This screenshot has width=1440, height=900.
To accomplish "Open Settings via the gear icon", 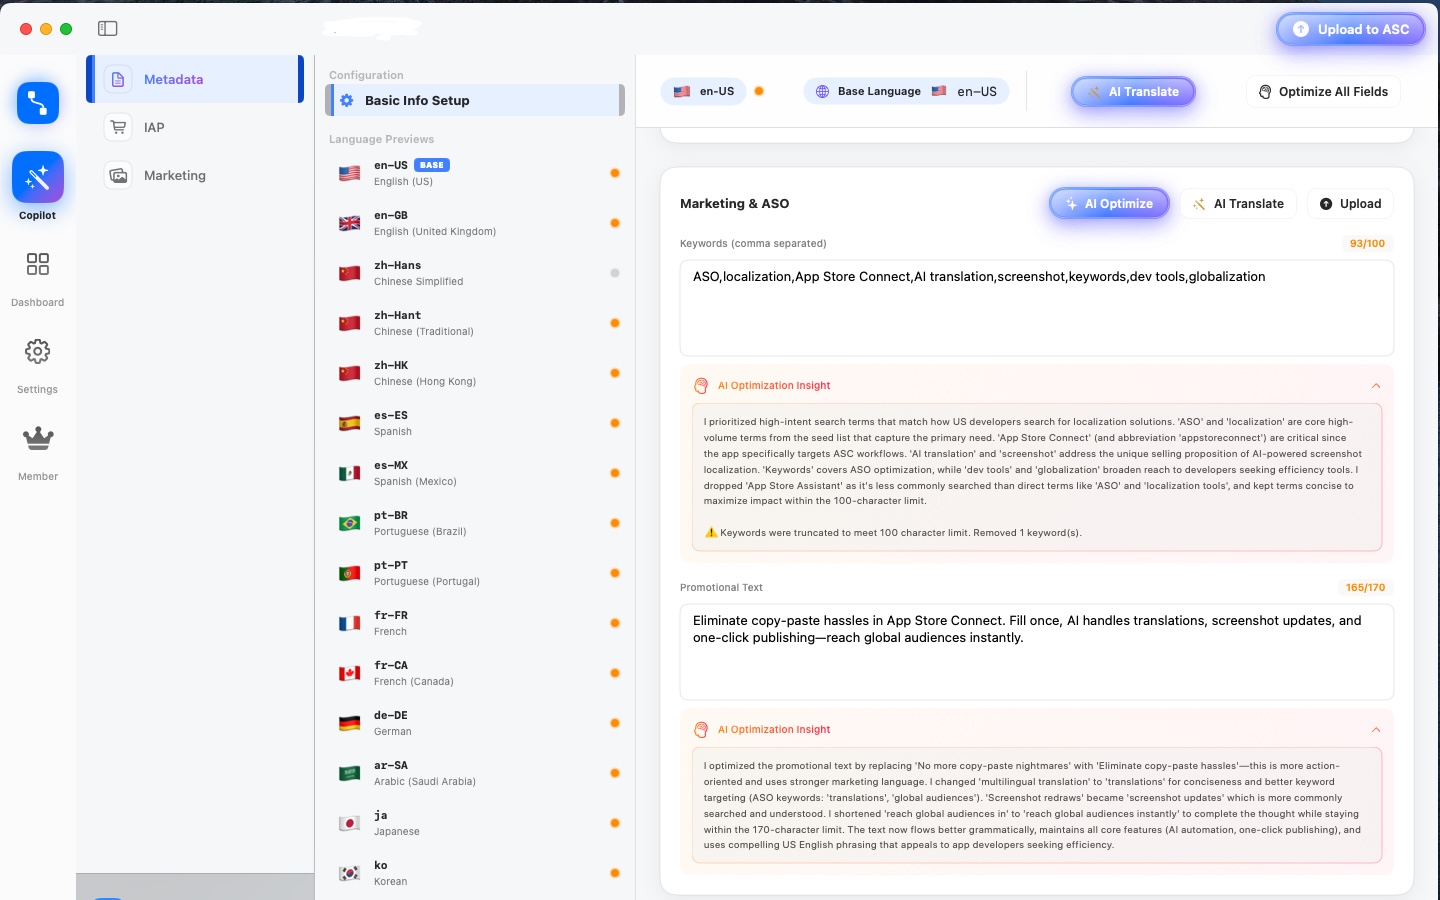I will click(x=37, y=351).
